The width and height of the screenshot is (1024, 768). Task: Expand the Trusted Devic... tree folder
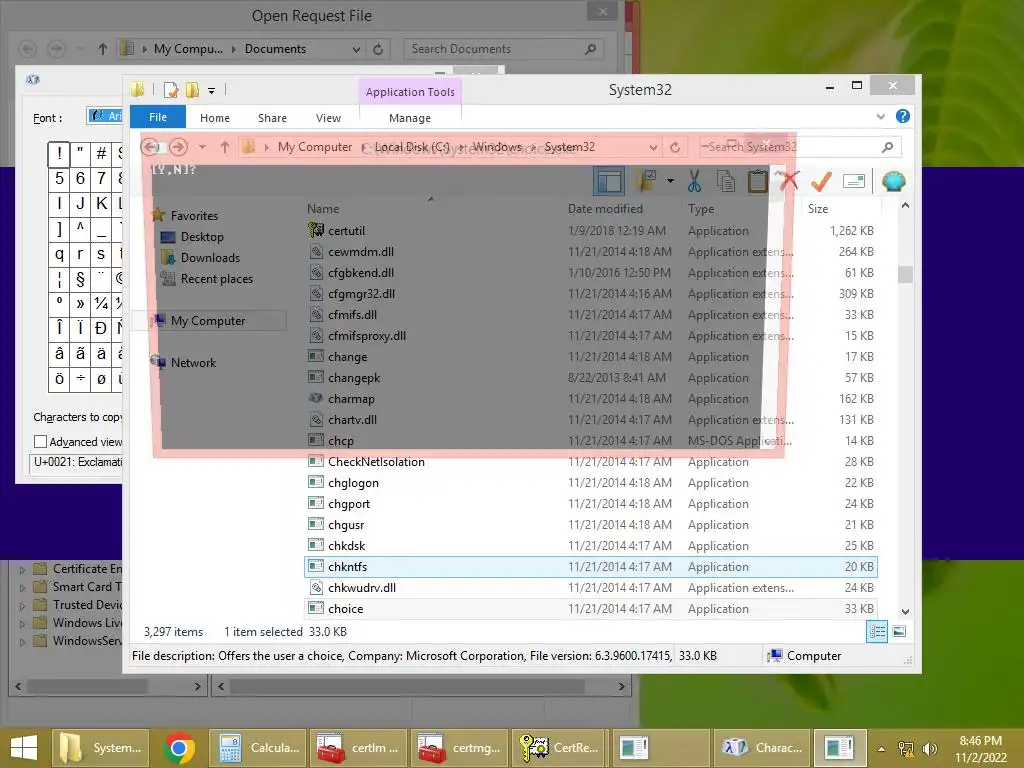[22, 605]
